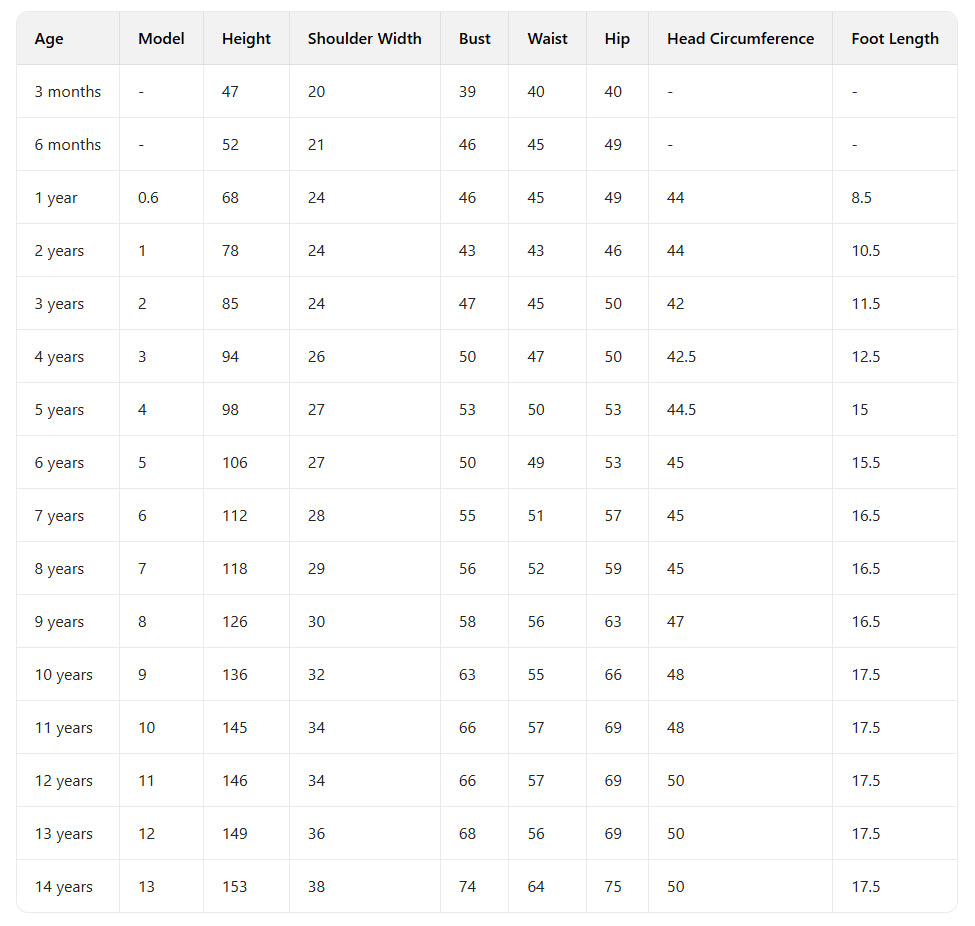
Task: Select the Head Circumference column header
Action: click(740, 39)
